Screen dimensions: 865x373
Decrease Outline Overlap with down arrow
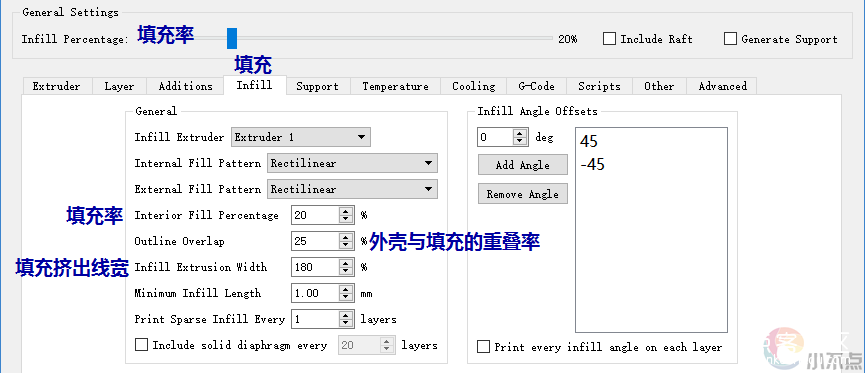346,246
